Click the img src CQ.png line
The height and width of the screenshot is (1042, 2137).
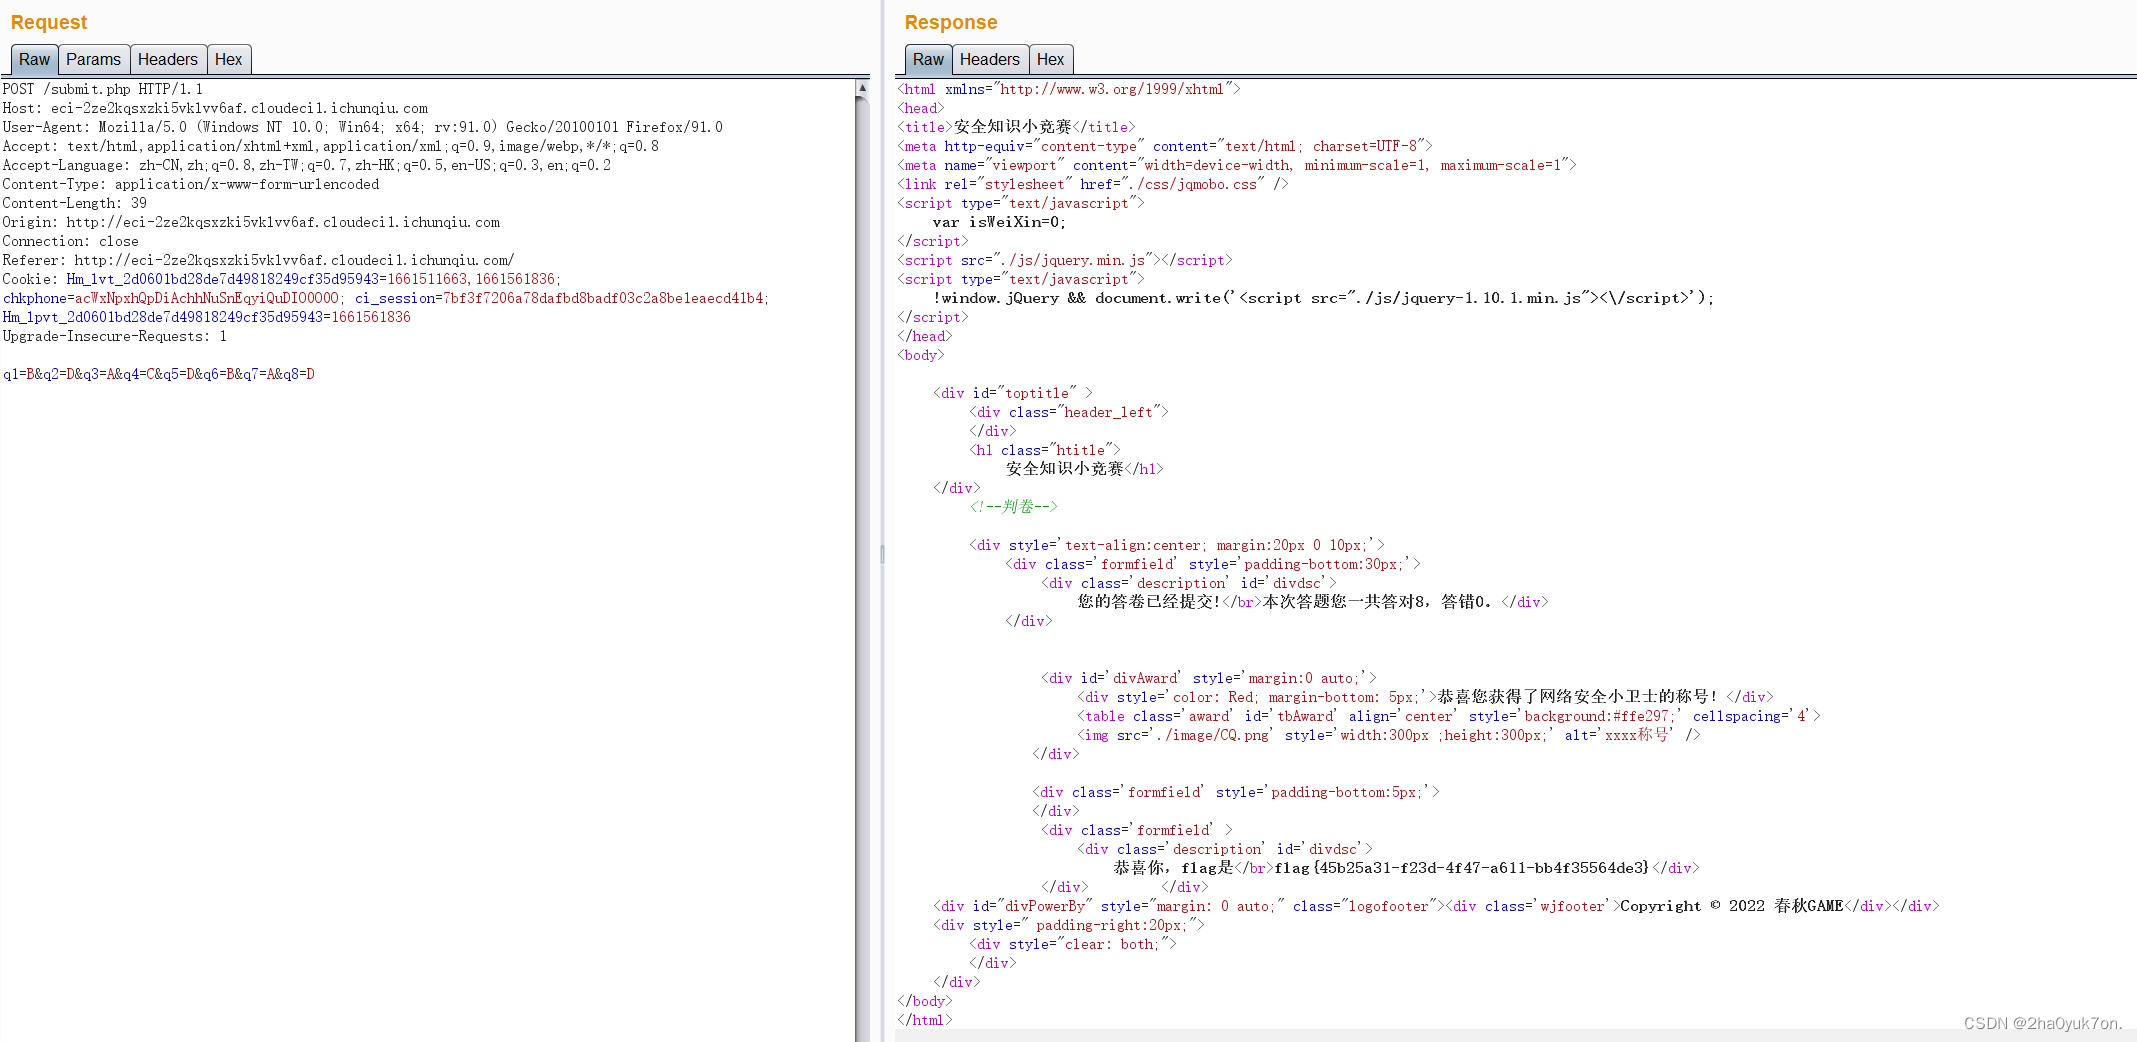tap(1389, 735)
